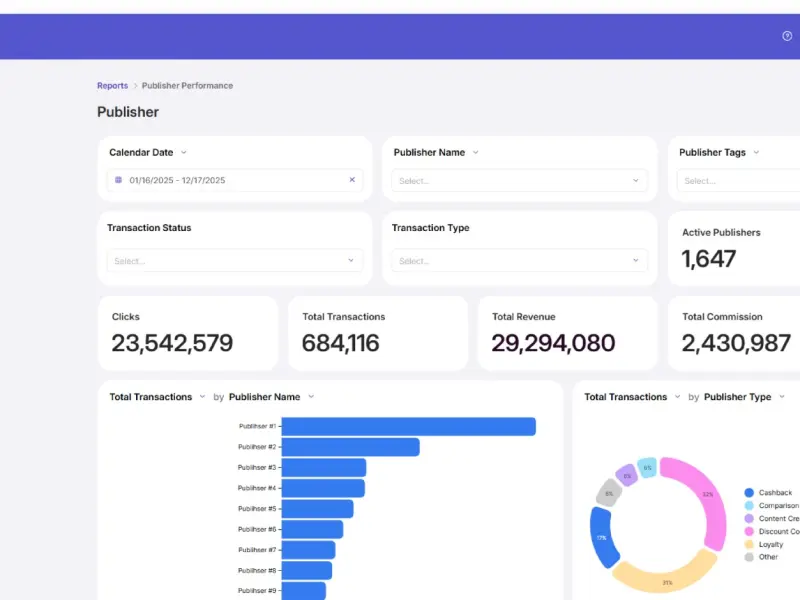Click the gray donut segment
Image resolution: width=800 pixels, height=600 pixels.
pos(609,493)
